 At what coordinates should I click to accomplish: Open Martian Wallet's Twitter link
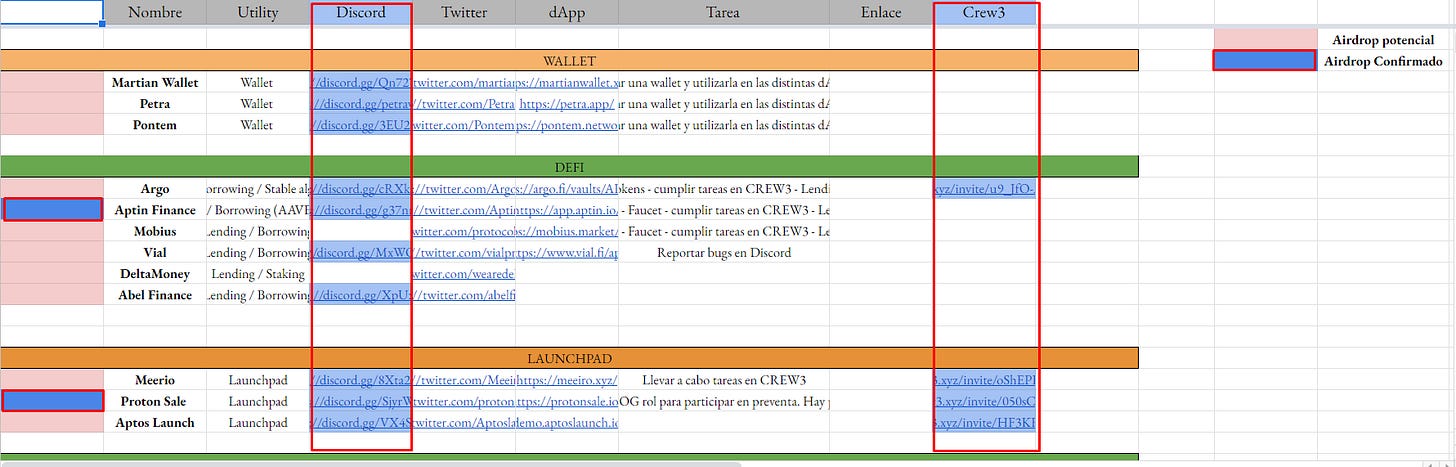point(464,82)
